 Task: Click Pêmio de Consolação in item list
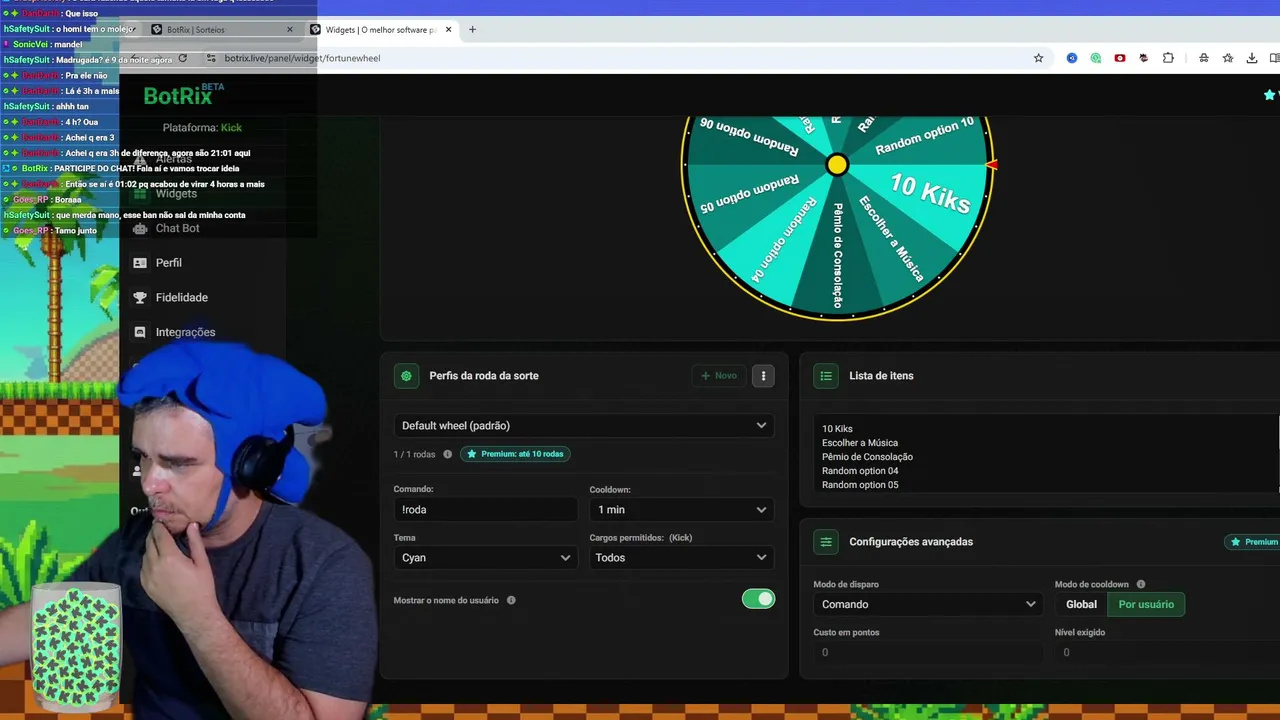[x=867, y=457]
